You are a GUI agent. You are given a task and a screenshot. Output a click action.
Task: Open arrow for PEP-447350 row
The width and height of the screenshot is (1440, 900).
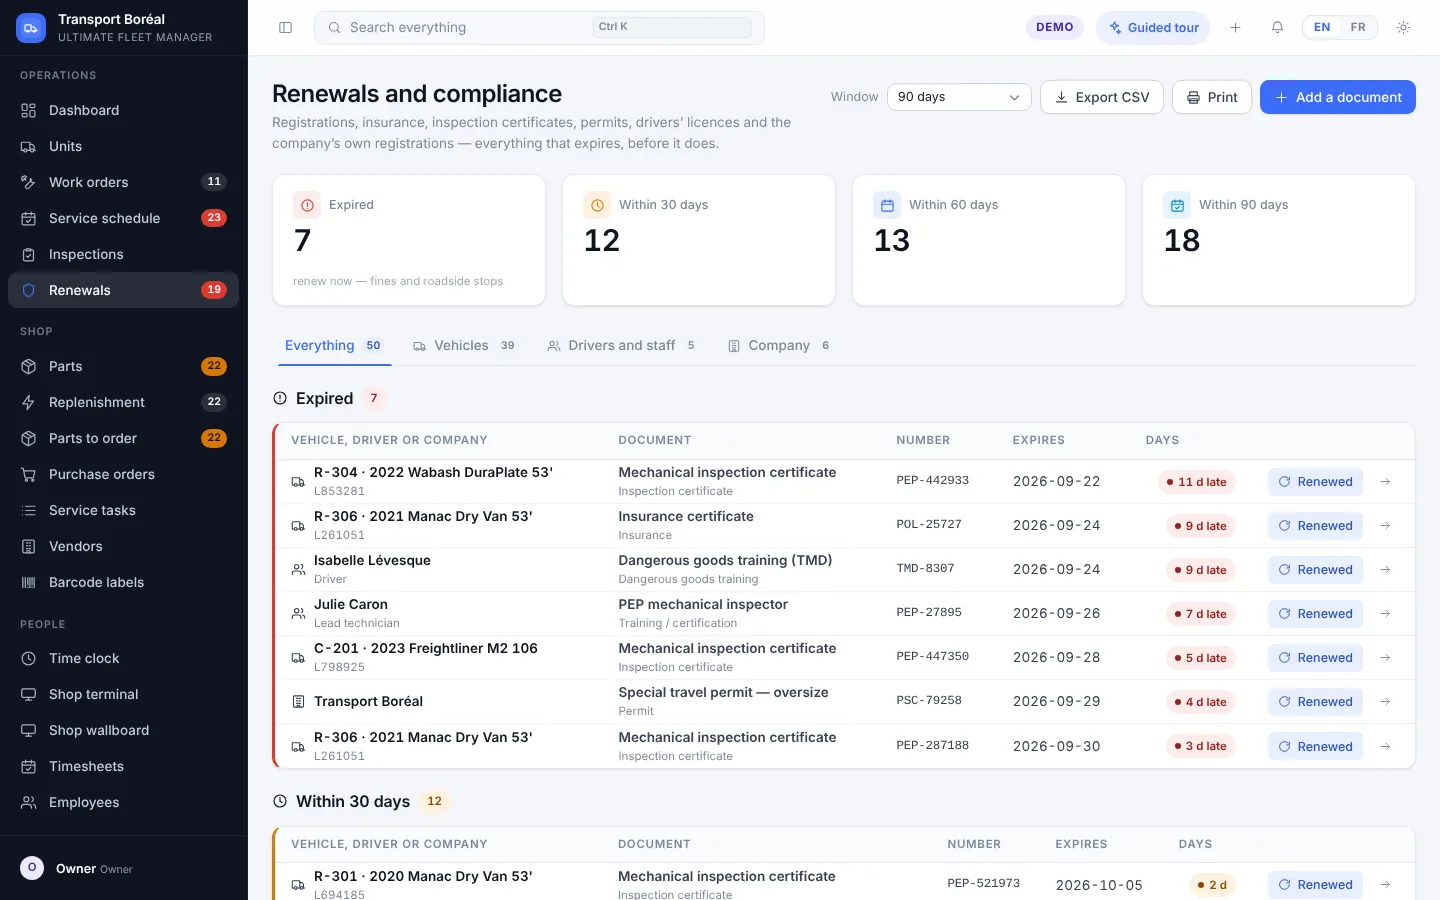(x=1385, y=658)
